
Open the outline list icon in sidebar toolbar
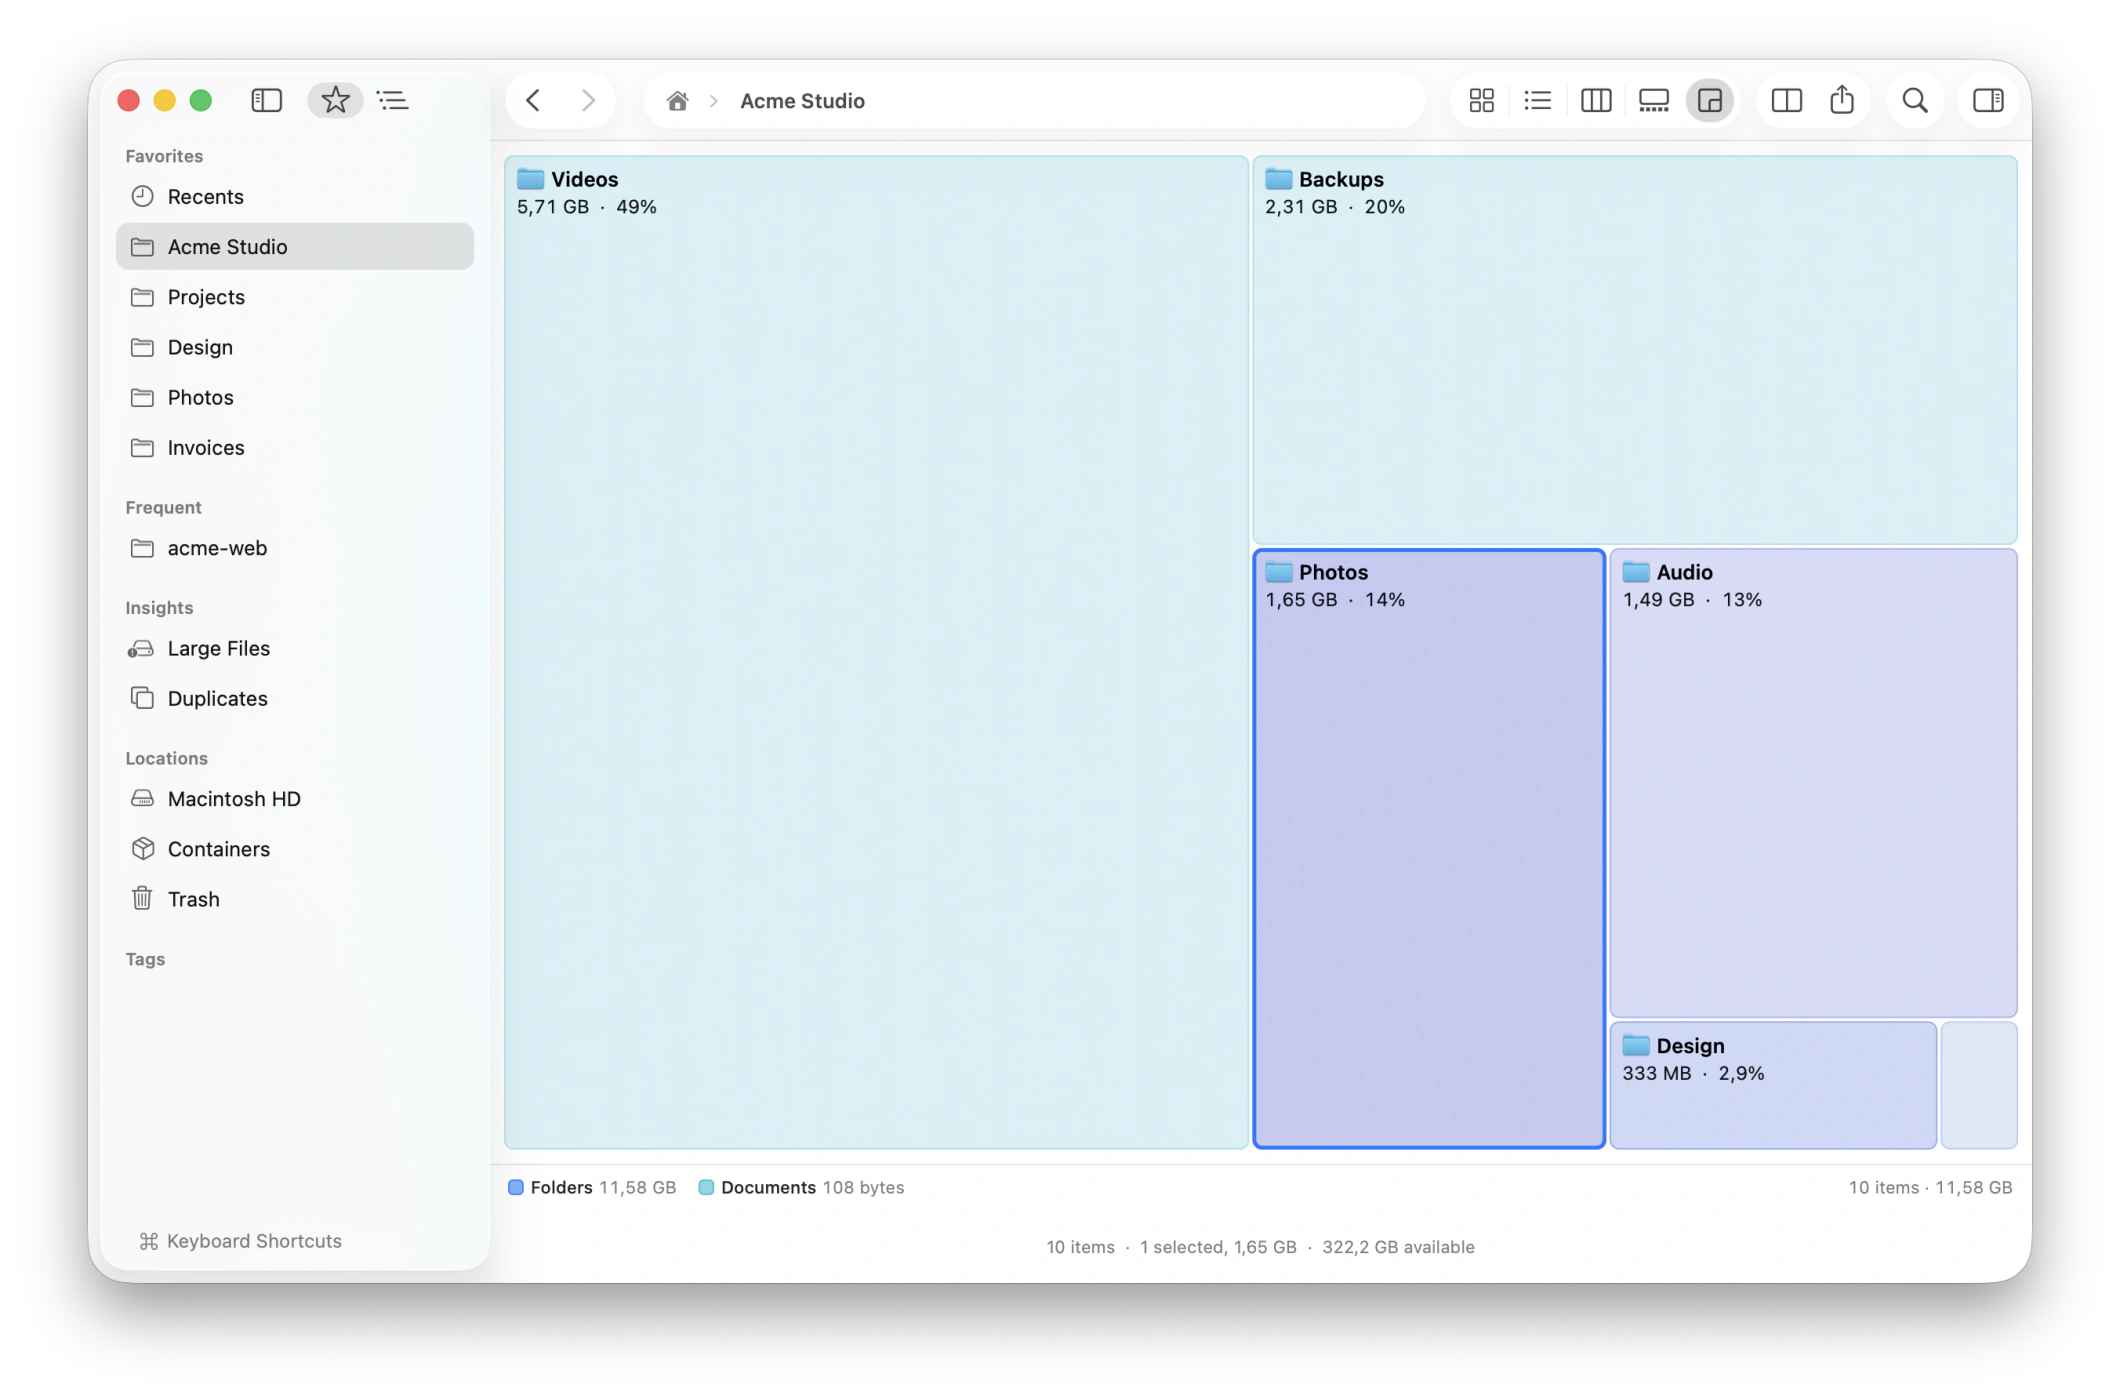(393, 100)
